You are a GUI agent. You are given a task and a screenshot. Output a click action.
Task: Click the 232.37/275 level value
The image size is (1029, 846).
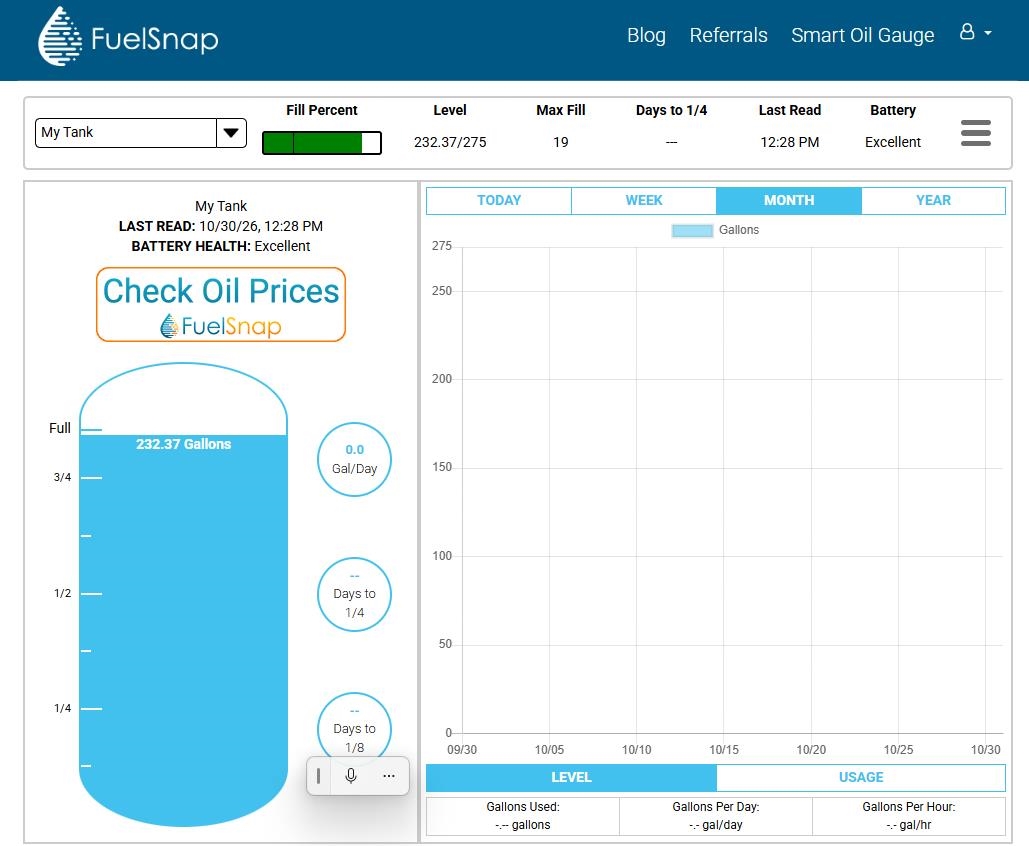450,142
